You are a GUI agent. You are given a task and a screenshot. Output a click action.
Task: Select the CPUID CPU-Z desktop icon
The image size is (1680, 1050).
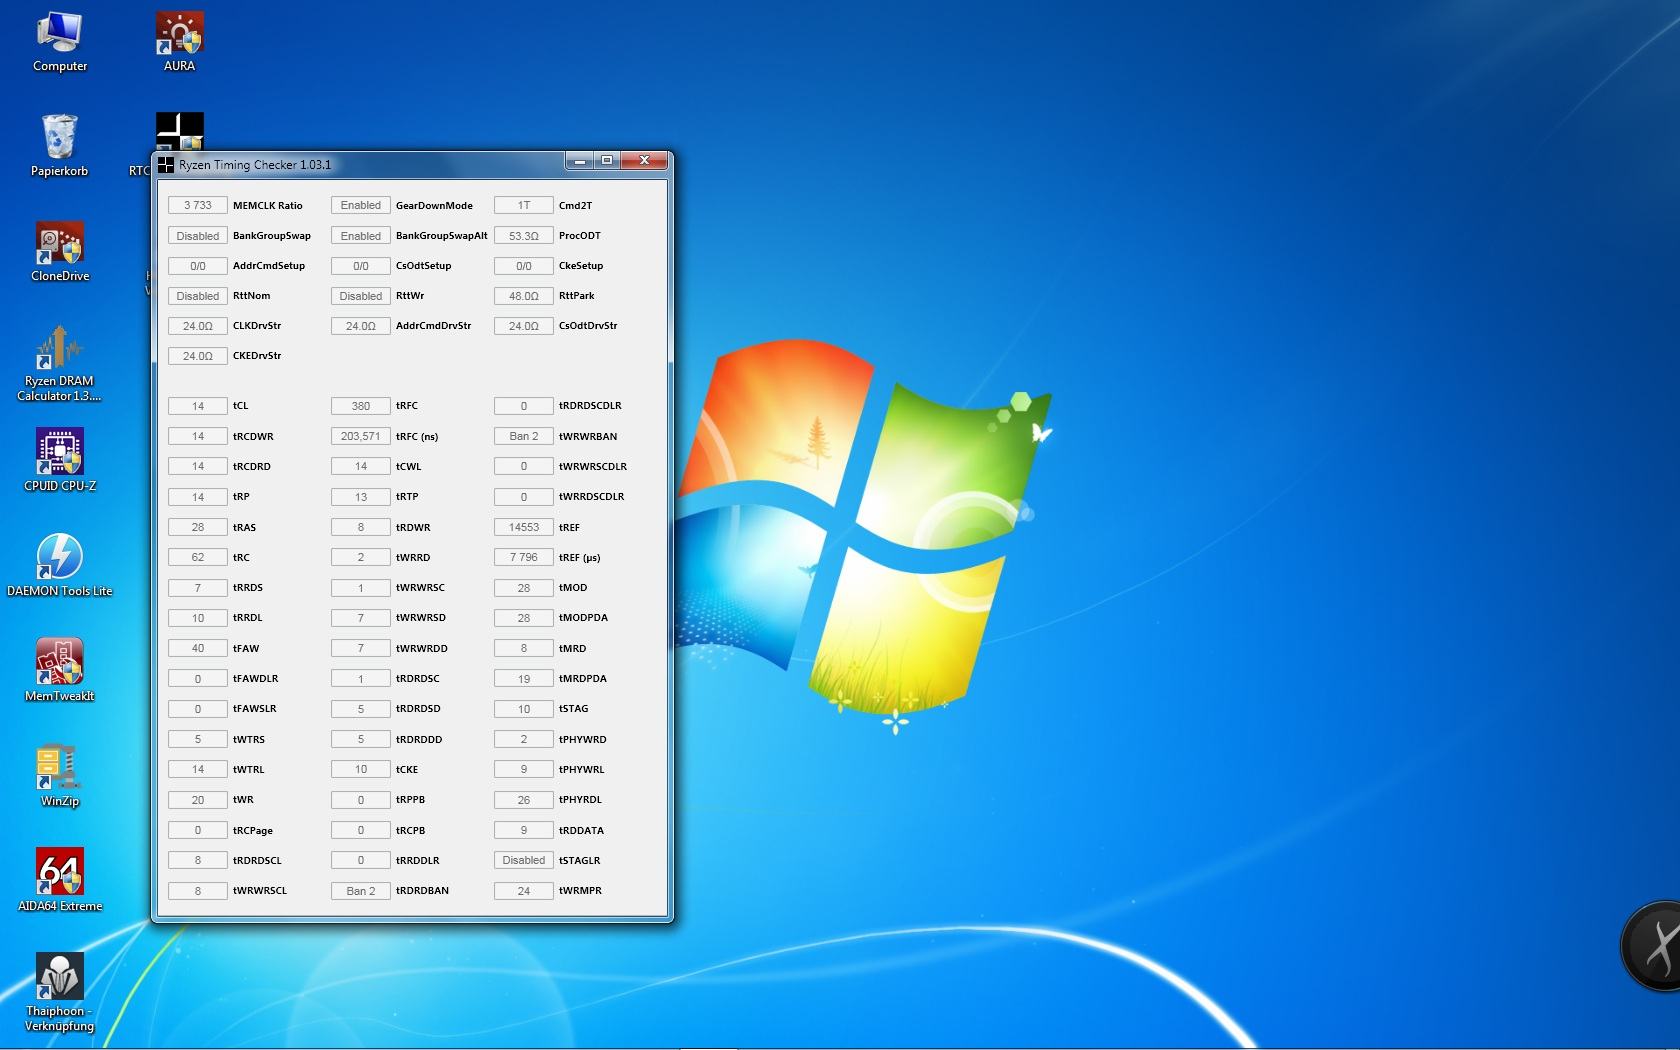pos(60,461)
